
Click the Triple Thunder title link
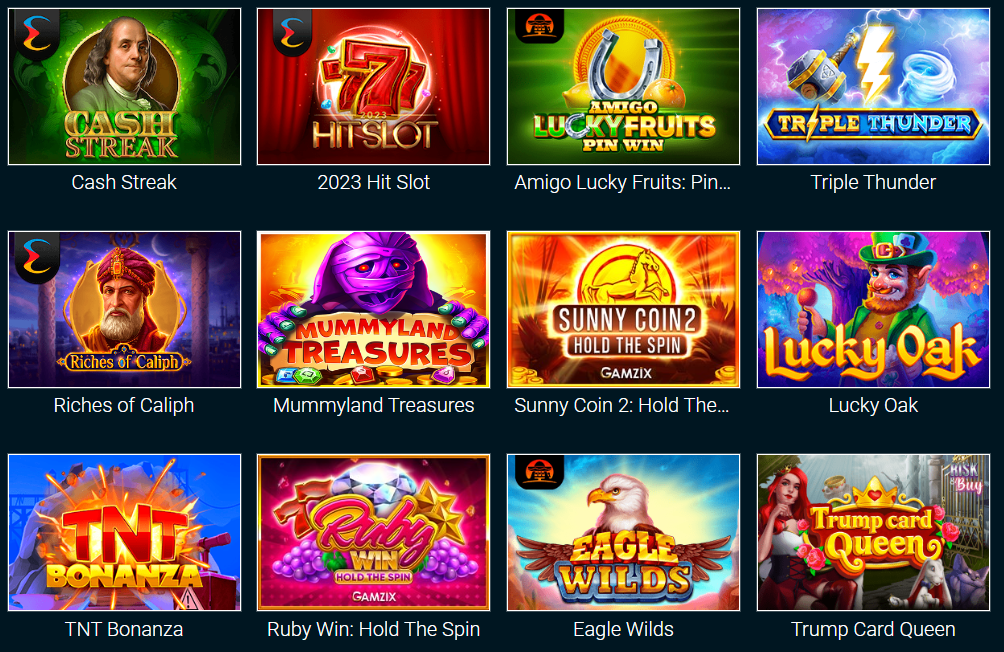(873, 183)
